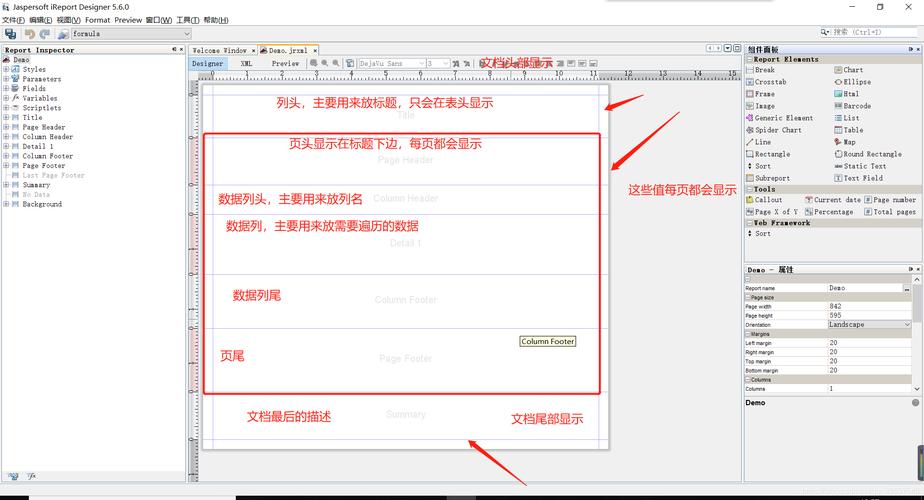Image resolution: width=924 pixels, height=500 pixels.
Task: Select the Map element
Action: [x=845, y=142]
